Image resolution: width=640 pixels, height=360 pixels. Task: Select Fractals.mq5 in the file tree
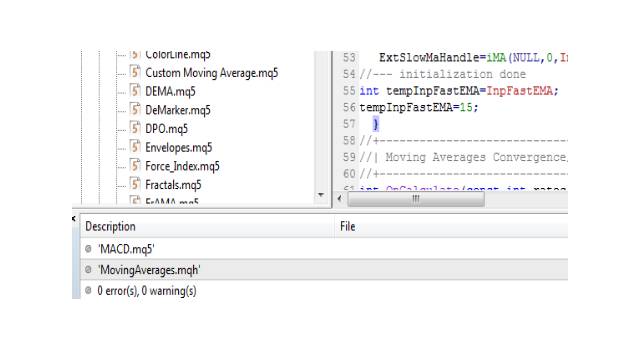click(x=173, y=185)
